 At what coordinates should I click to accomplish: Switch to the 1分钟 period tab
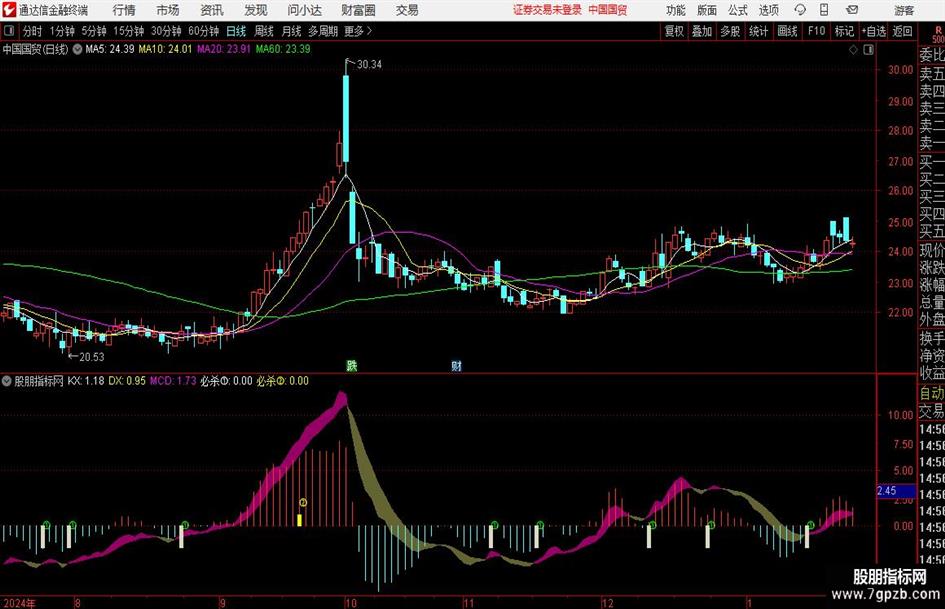click(62, 31)
